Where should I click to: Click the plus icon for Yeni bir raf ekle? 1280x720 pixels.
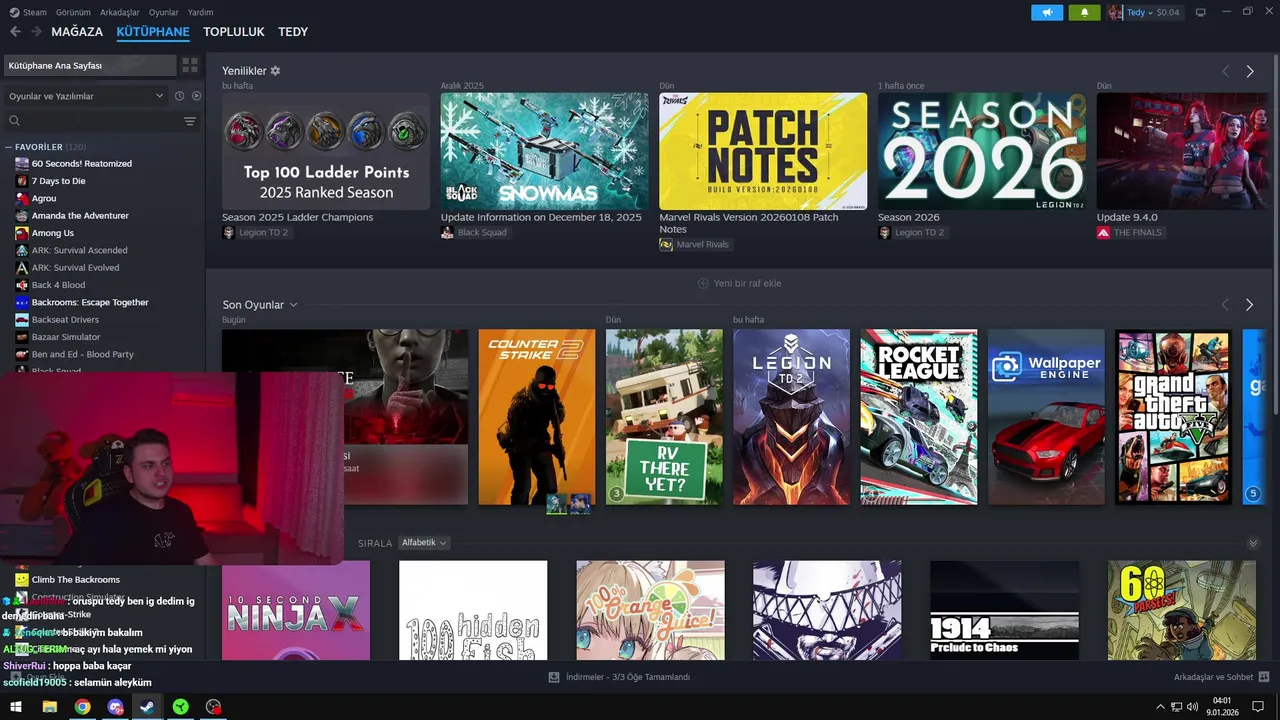point(703,283)
